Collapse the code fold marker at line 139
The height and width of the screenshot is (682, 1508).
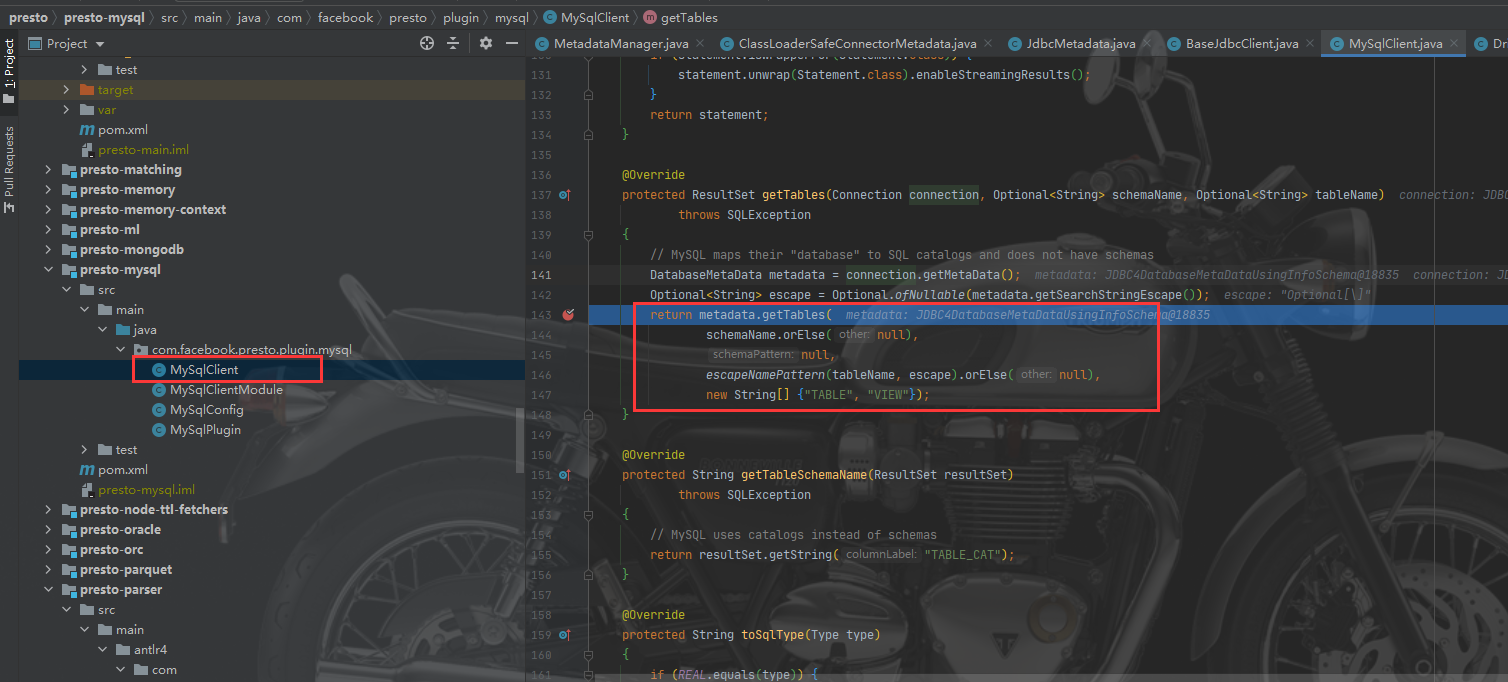(x=588, y=235)
